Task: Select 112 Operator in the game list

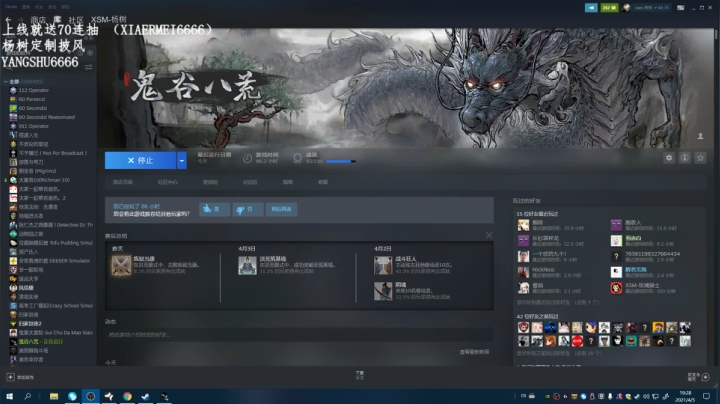Action: (x=34, y=90)
